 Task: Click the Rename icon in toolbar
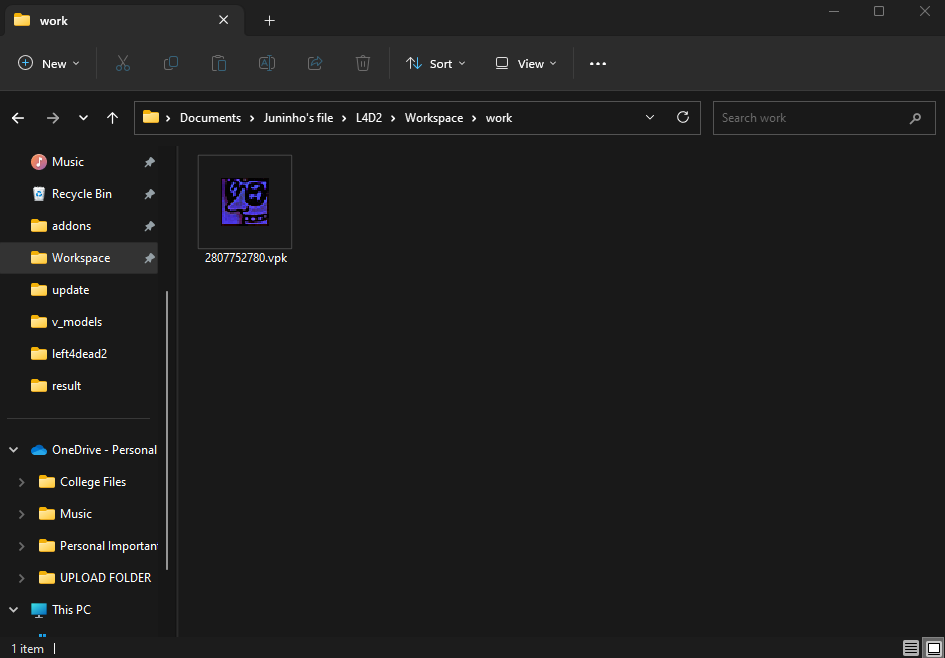pos(267,63)
